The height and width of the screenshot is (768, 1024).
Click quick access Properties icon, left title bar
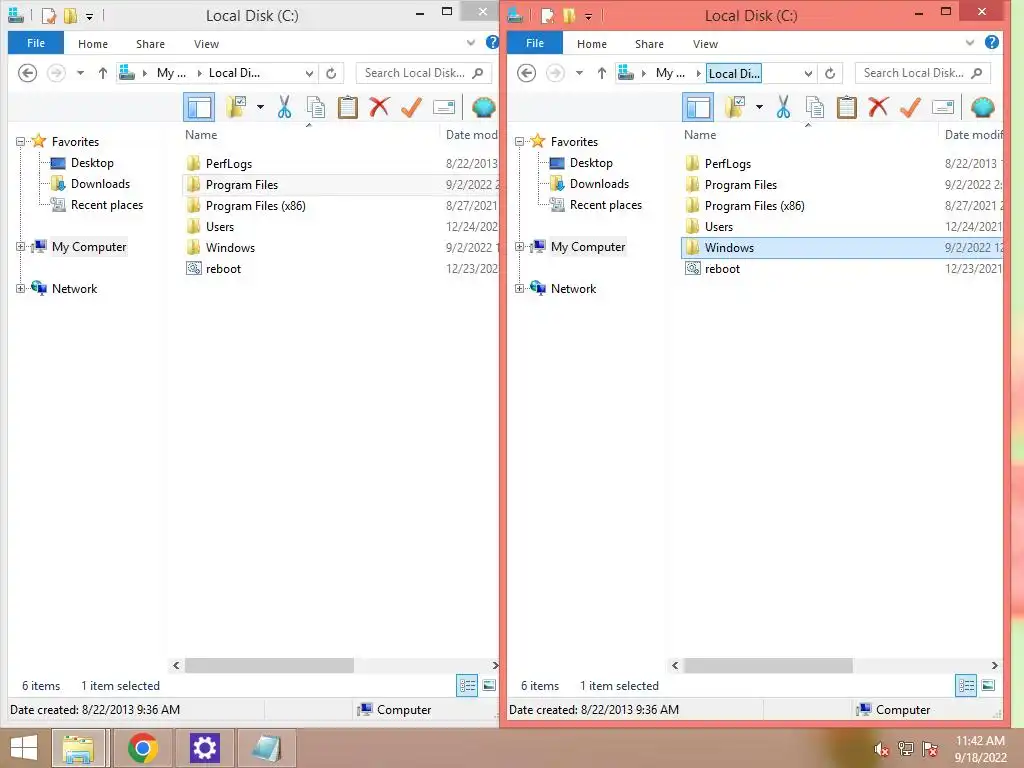pyautogui.click(x=50, y=16)
